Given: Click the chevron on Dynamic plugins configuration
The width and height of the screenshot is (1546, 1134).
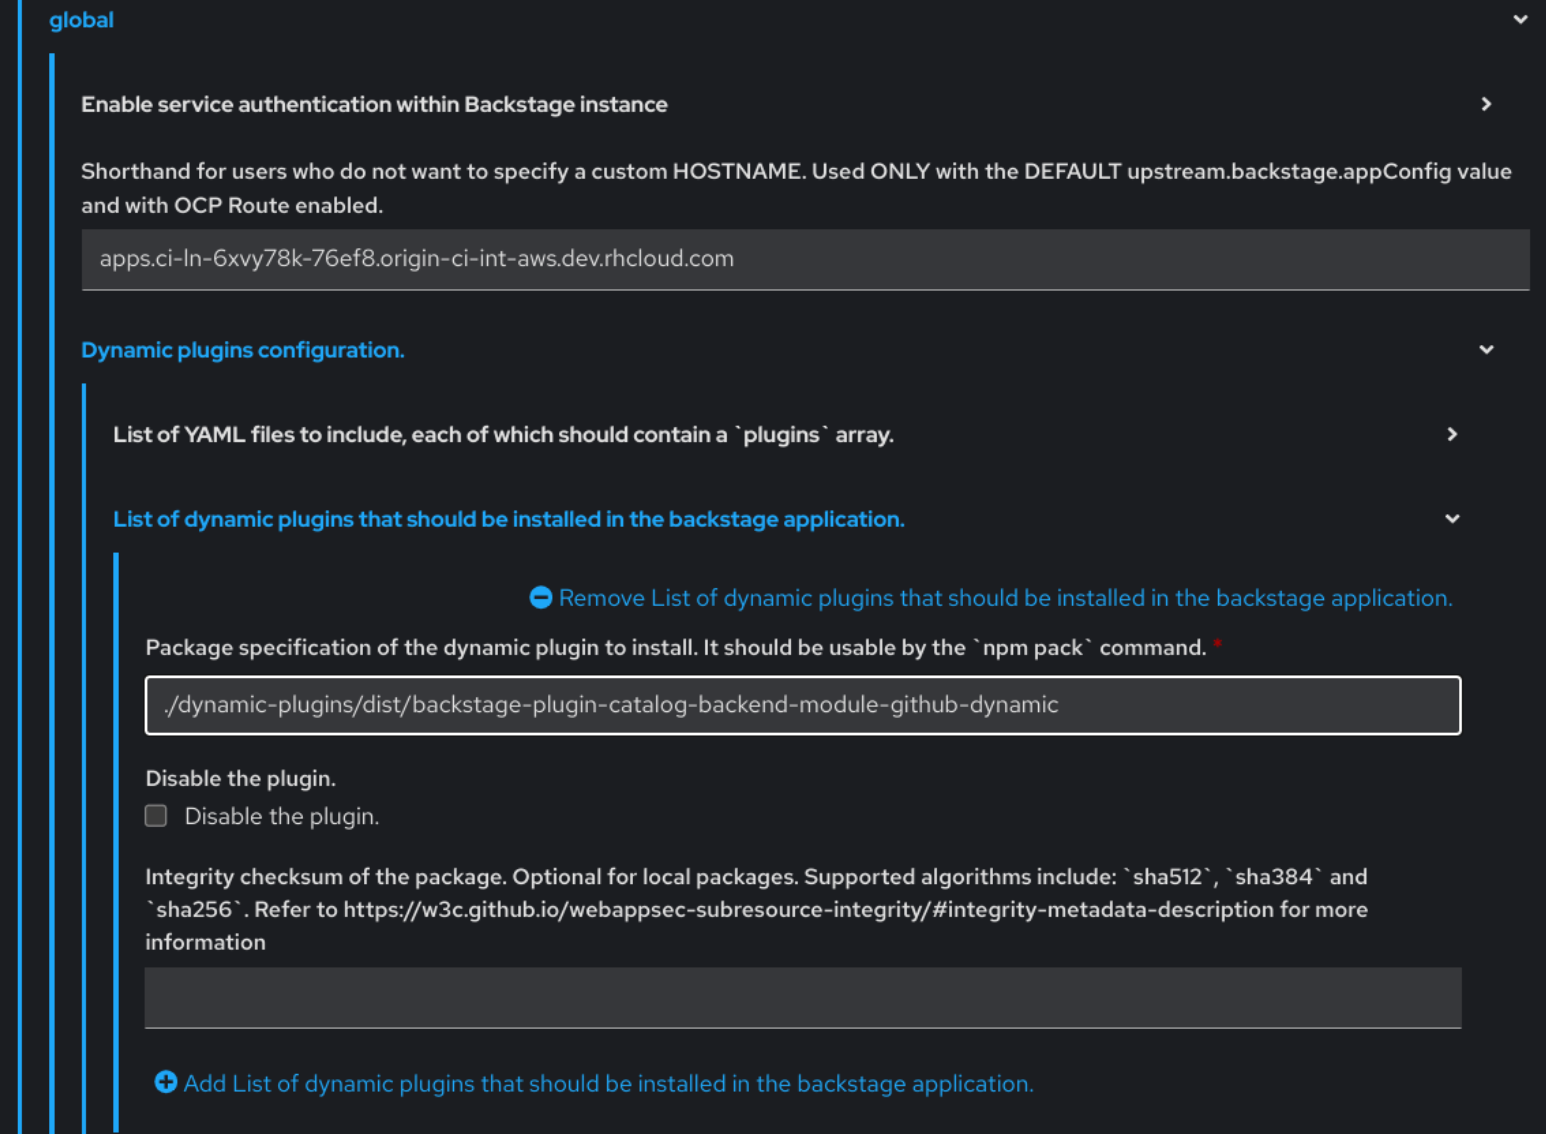Looking at the screenshot, I should pos(1487,349).
